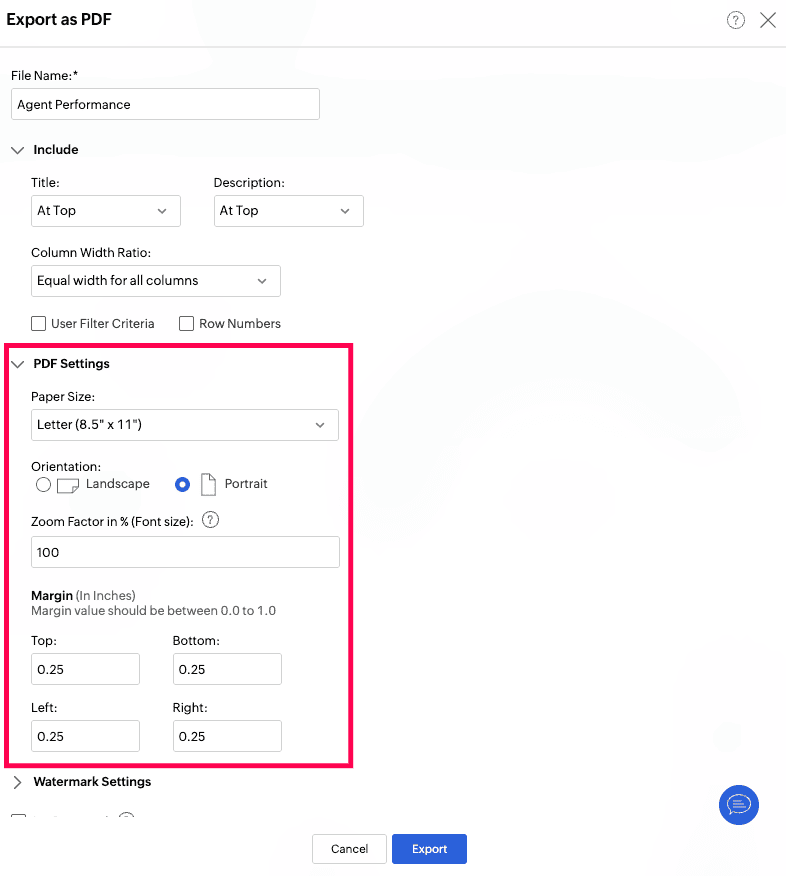Collapse the Include section
Viewport: 786px width, 876px height.
pos(18,150)
